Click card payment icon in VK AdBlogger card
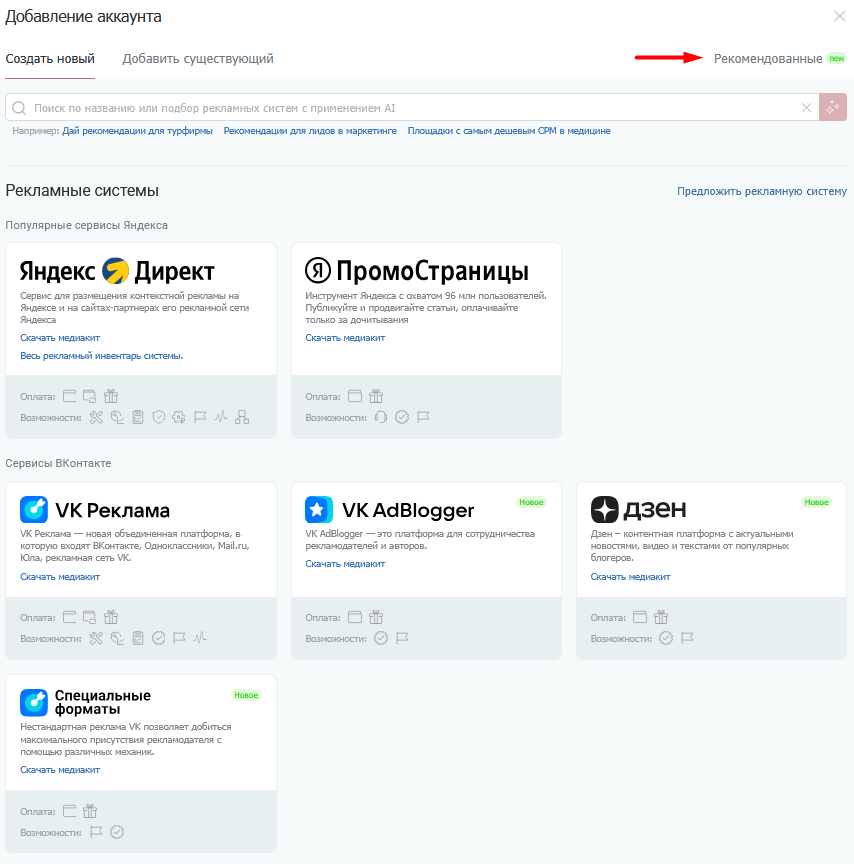This screenshot has height=864, width=854. click(x=355, y=617)
